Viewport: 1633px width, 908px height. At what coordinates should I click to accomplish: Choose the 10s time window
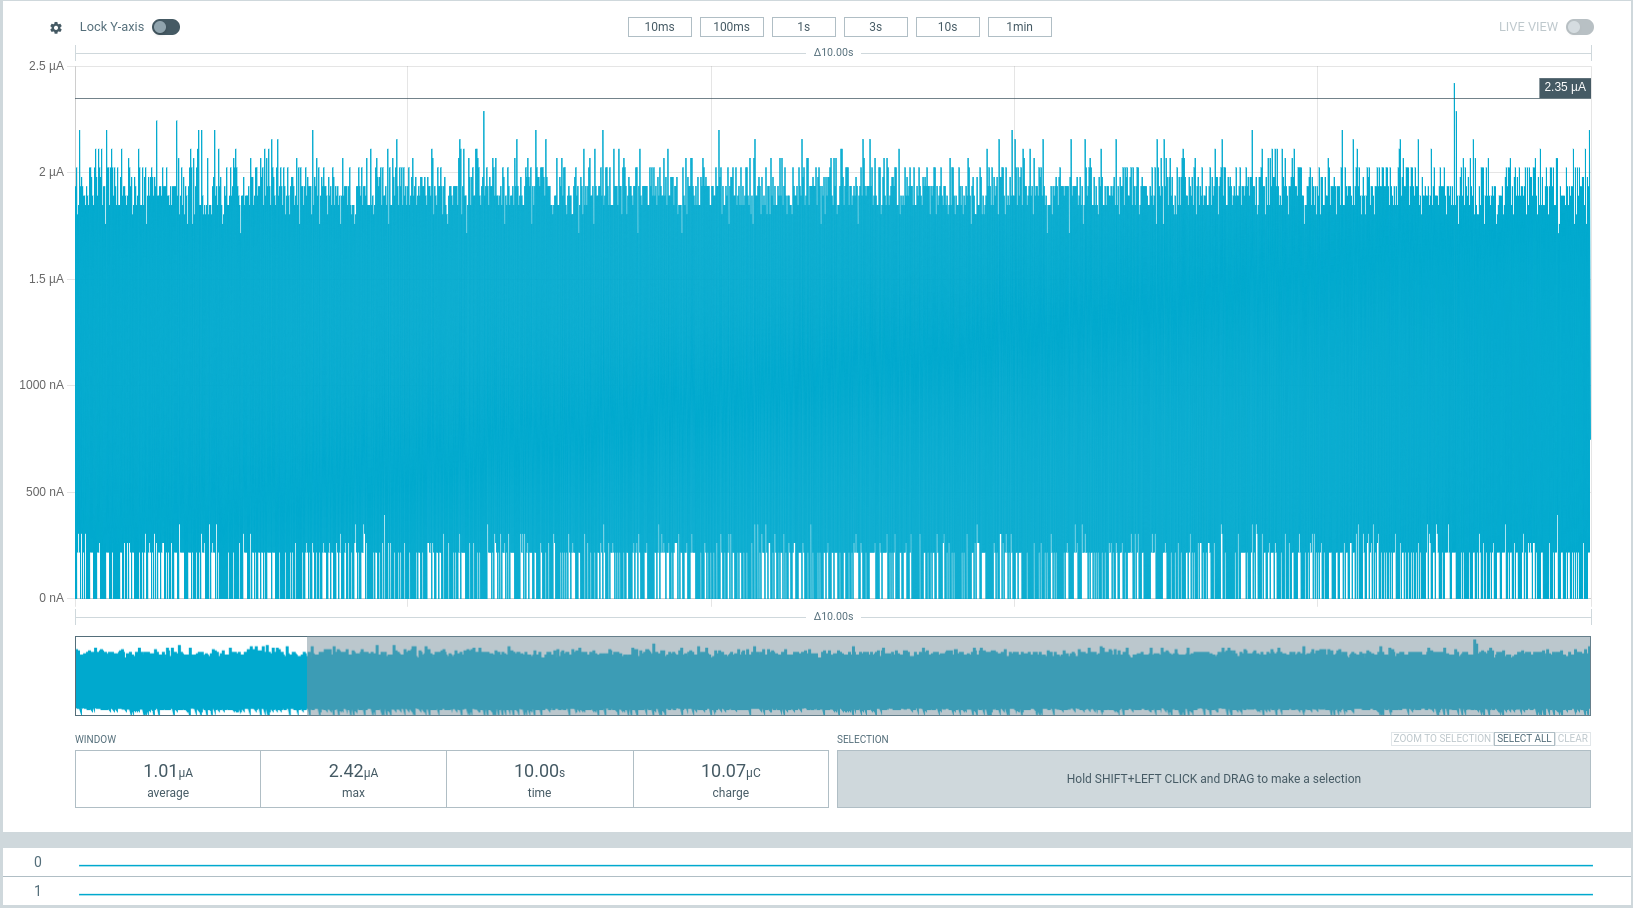coord(947,27)
